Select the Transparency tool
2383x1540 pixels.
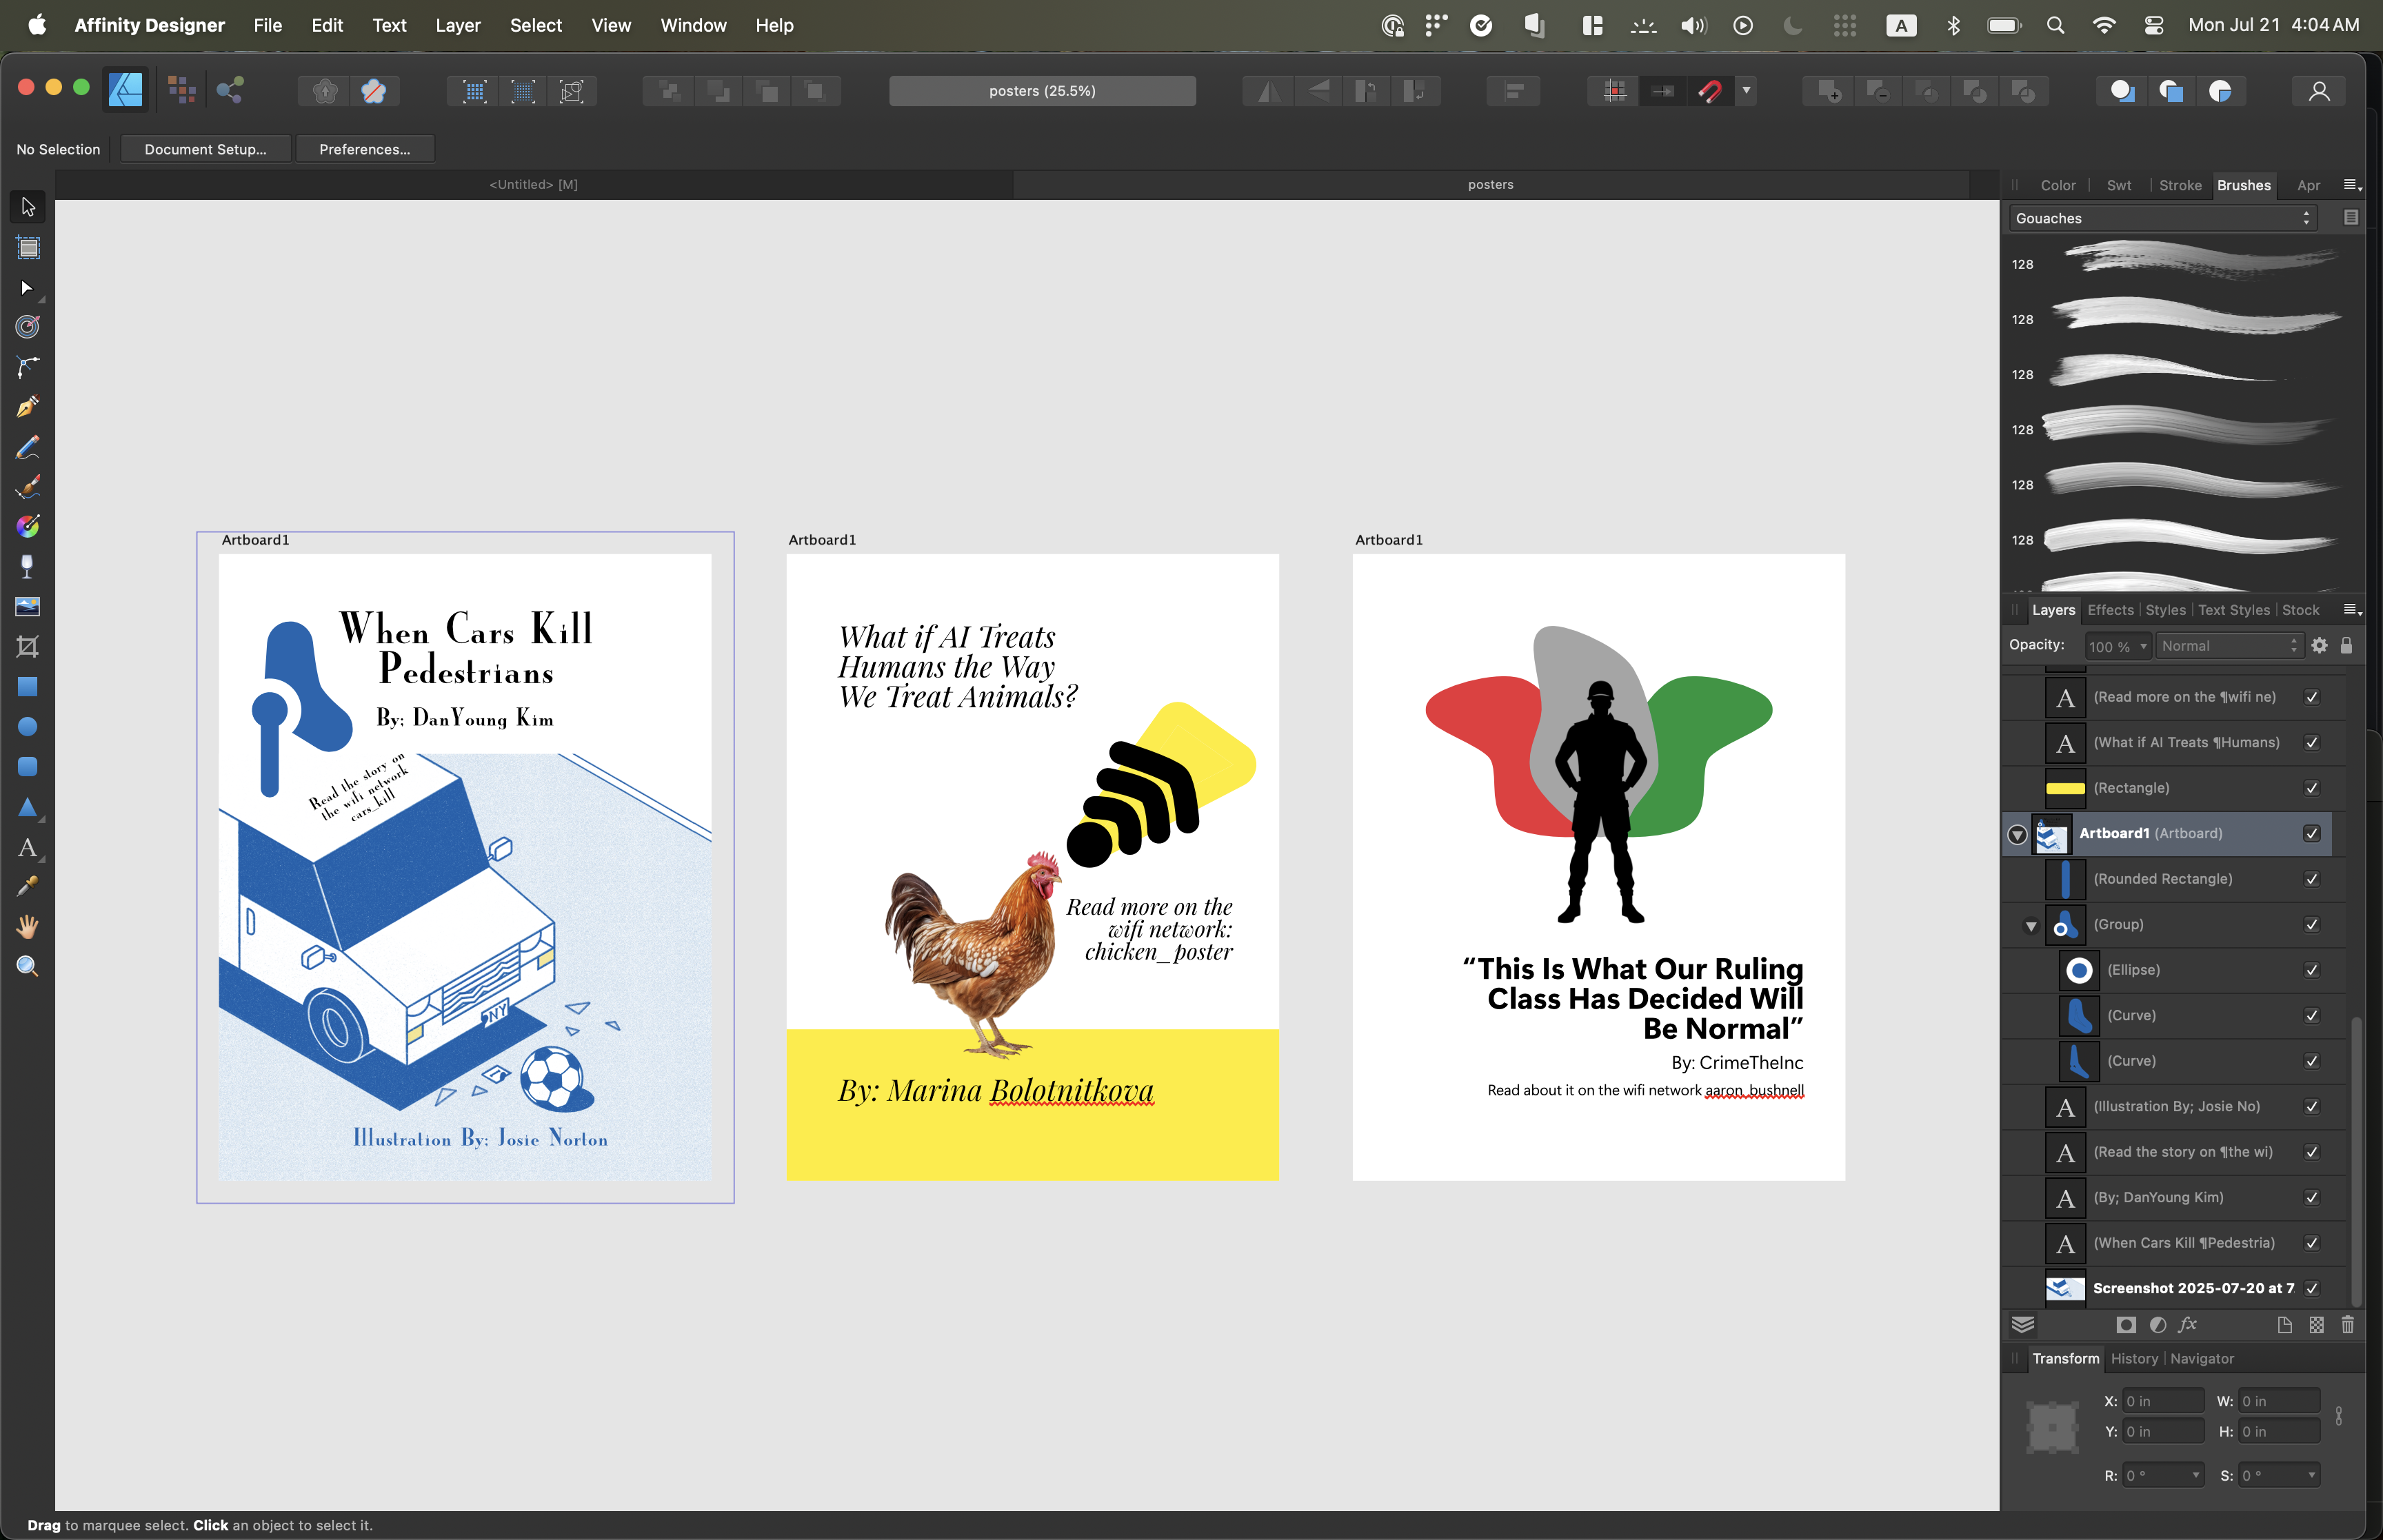coord(28,567)
